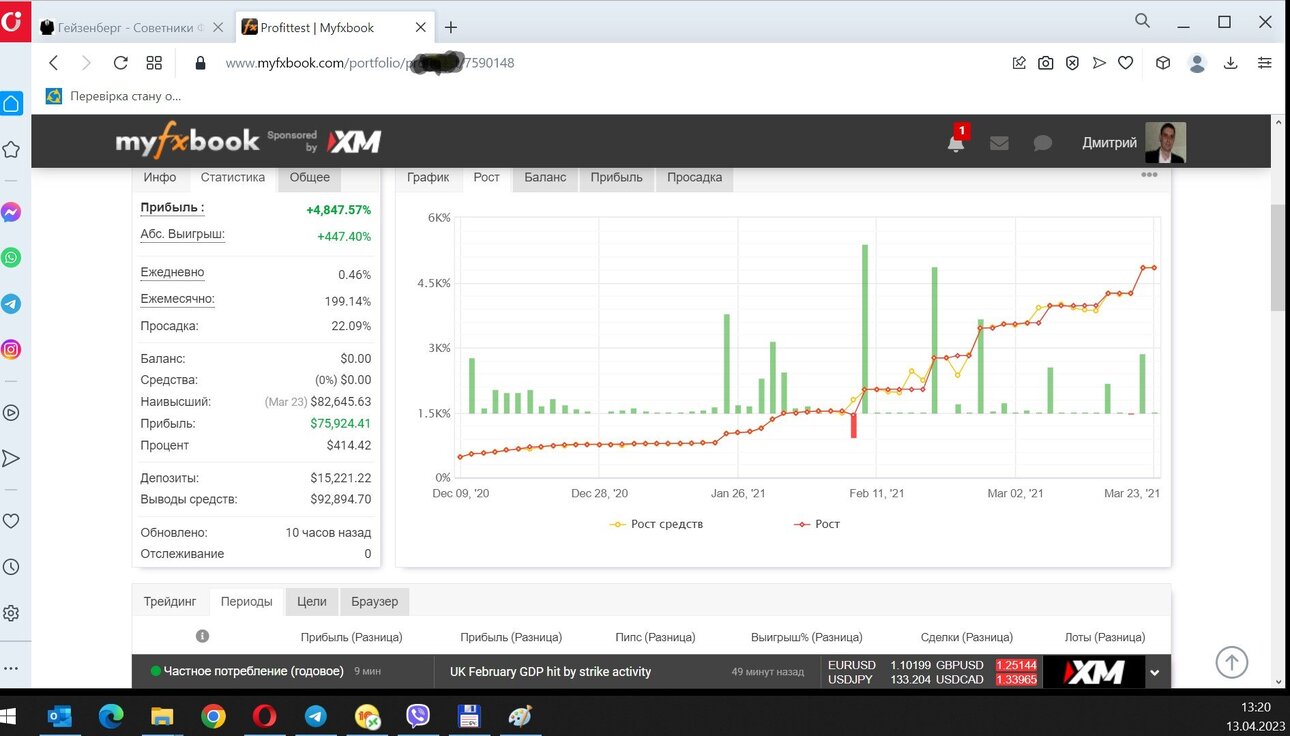Open the browser profile avatar icon
Image resolution: width=1290 pixels, height=736 pixels.
coord(1197,63)
